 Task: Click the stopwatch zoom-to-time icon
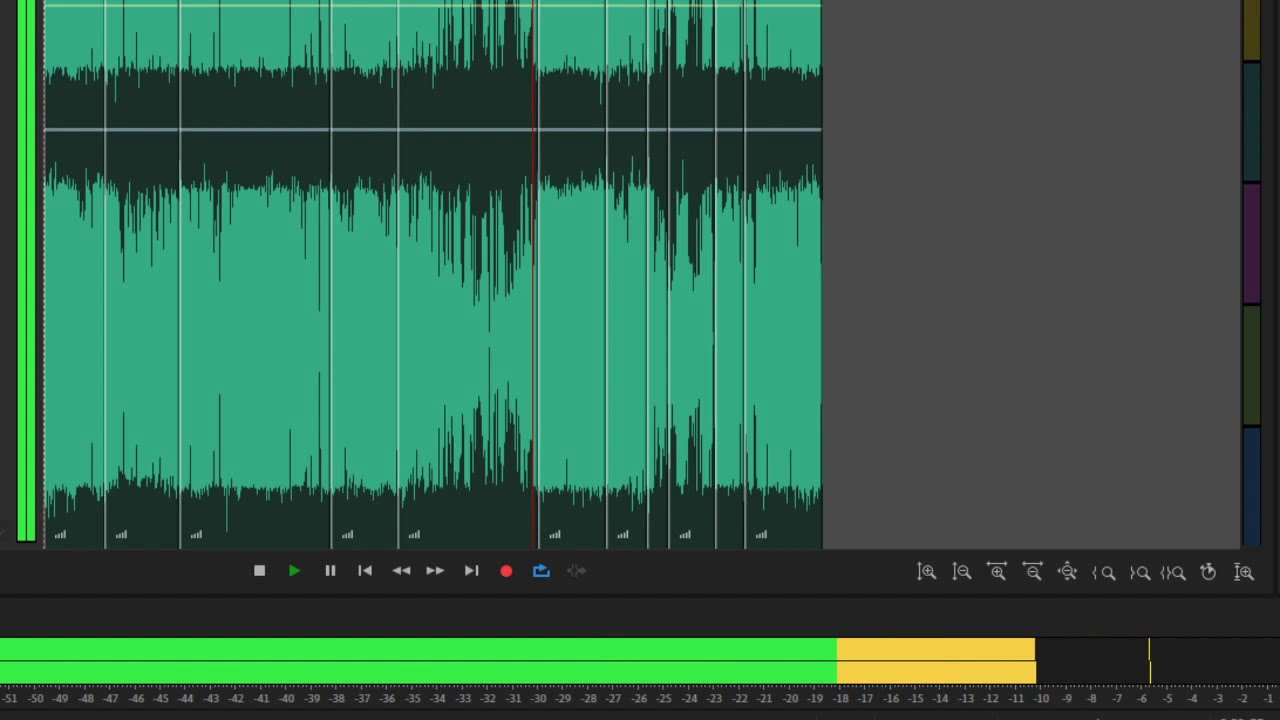coord(1208,572)
